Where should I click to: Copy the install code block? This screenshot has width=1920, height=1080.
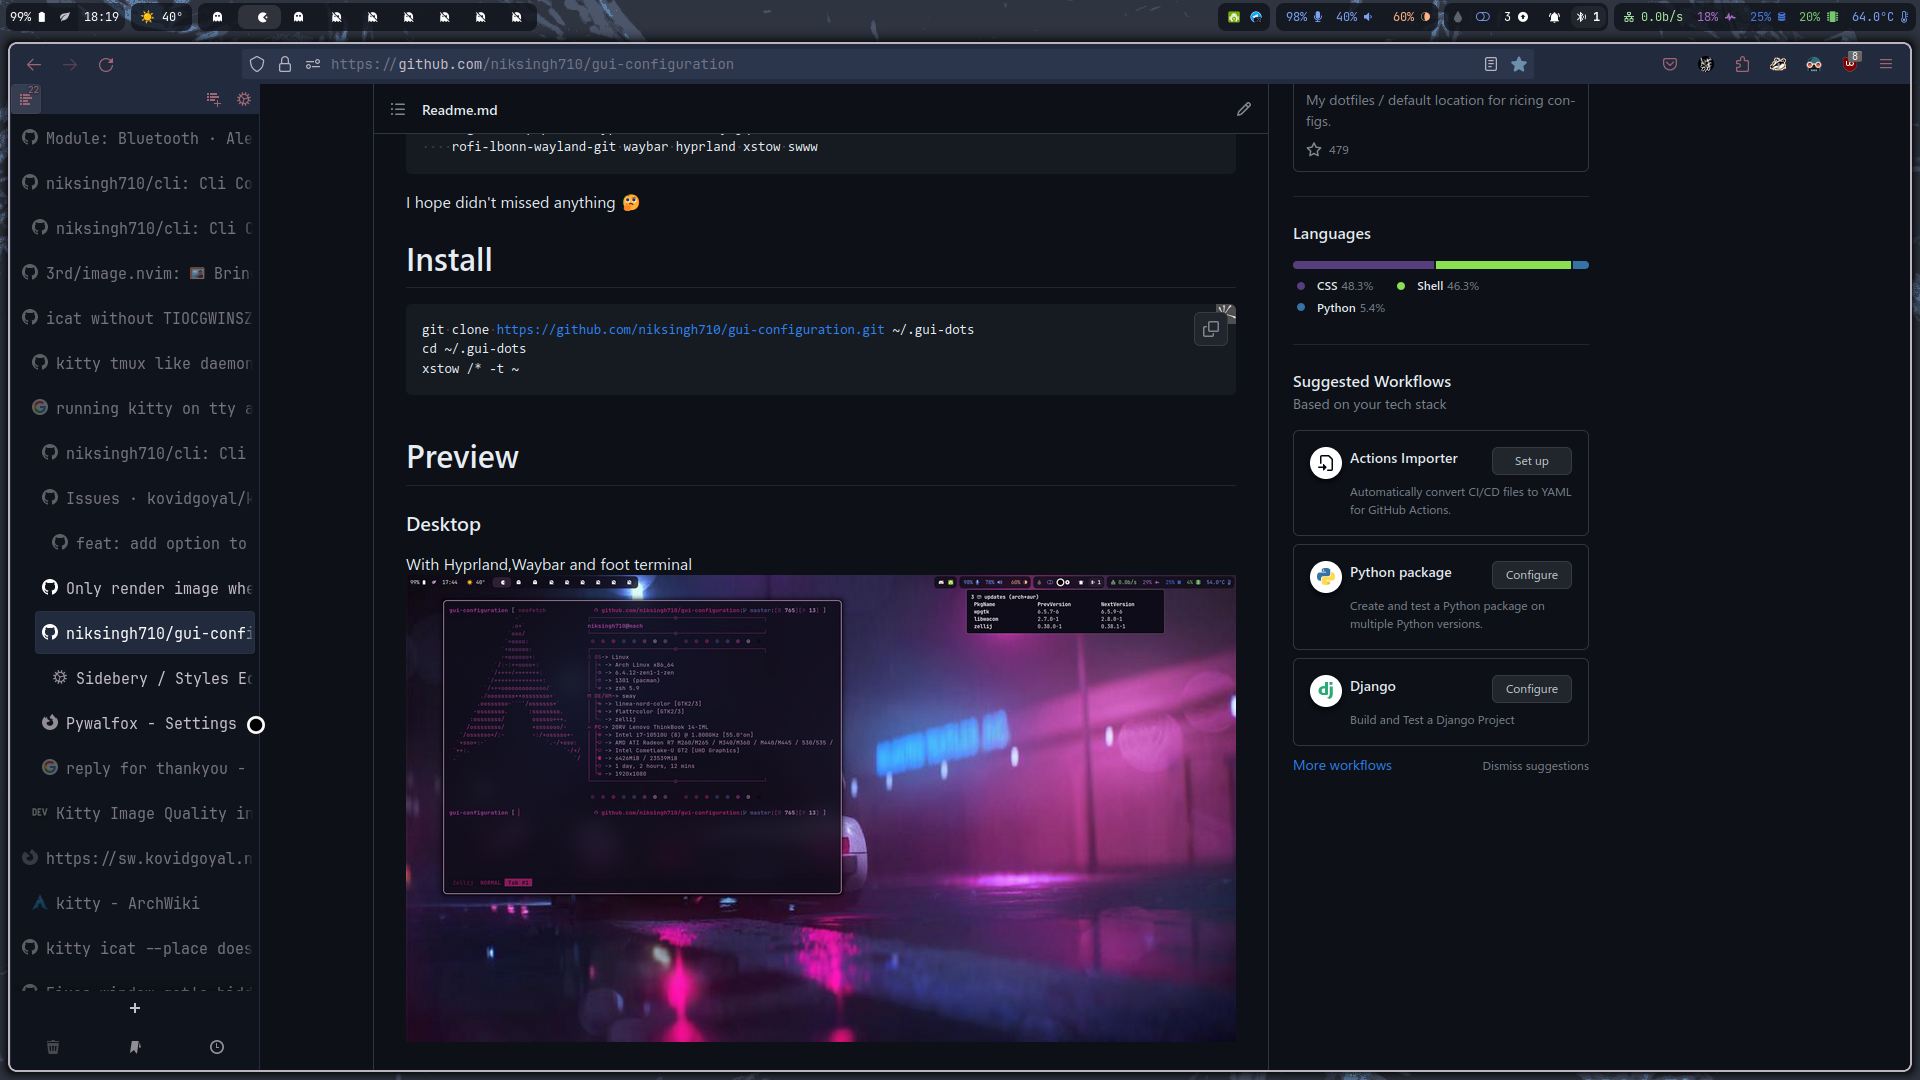tap(1210, 329)
